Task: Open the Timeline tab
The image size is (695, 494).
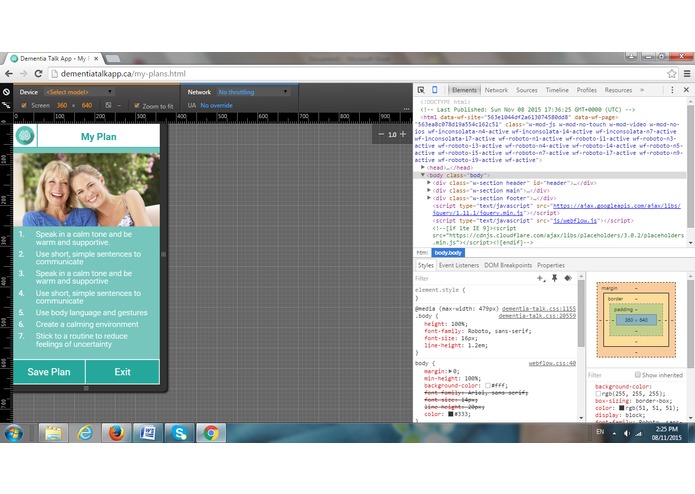Action: [x=557, y=90]
